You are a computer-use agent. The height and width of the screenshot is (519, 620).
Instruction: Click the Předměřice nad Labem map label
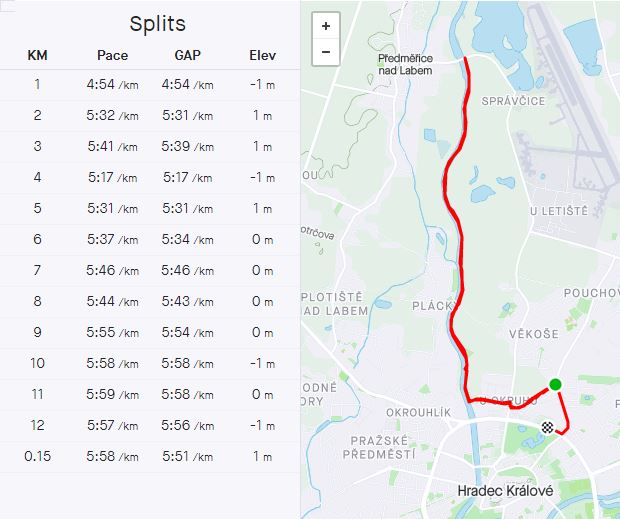click(x=405, y=64)
